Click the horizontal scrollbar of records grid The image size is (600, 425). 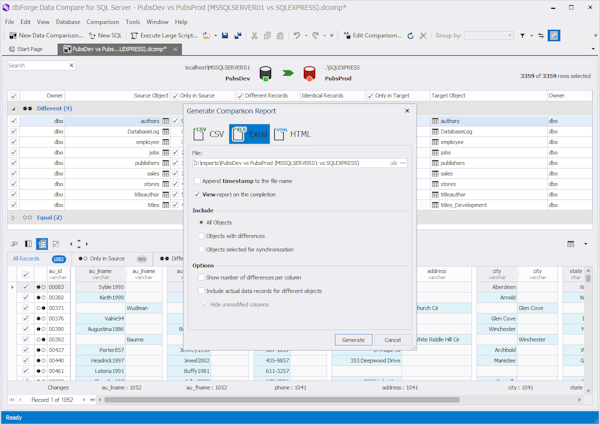tap(282, 400)
